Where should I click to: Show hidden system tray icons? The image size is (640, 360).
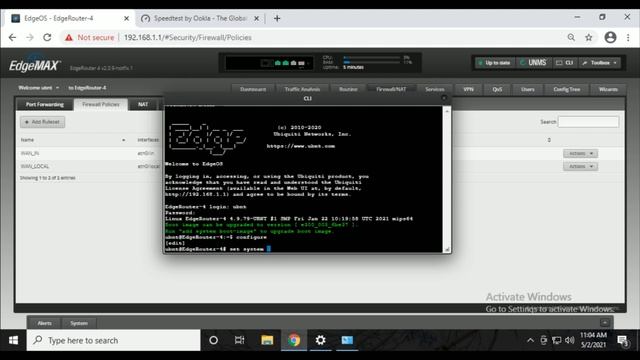point(530,340)
